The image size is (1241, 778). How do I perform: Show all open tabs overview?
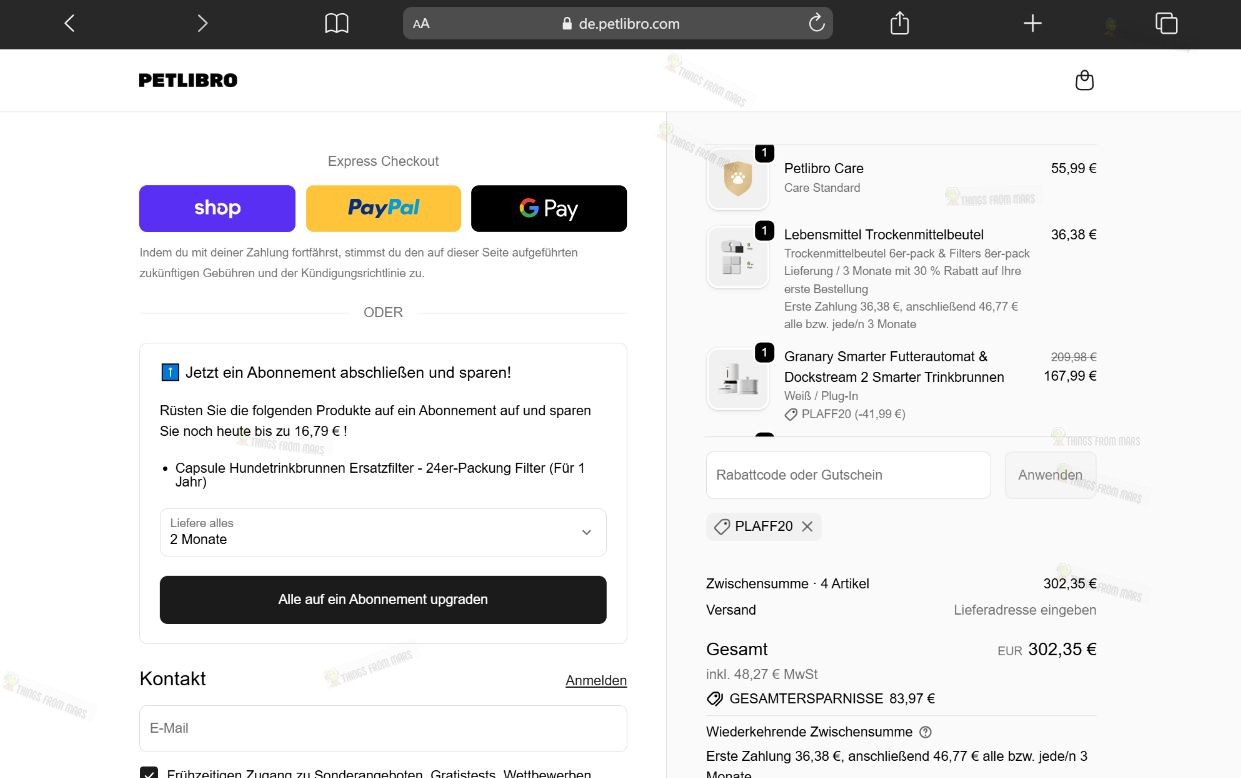point(1166,23)
